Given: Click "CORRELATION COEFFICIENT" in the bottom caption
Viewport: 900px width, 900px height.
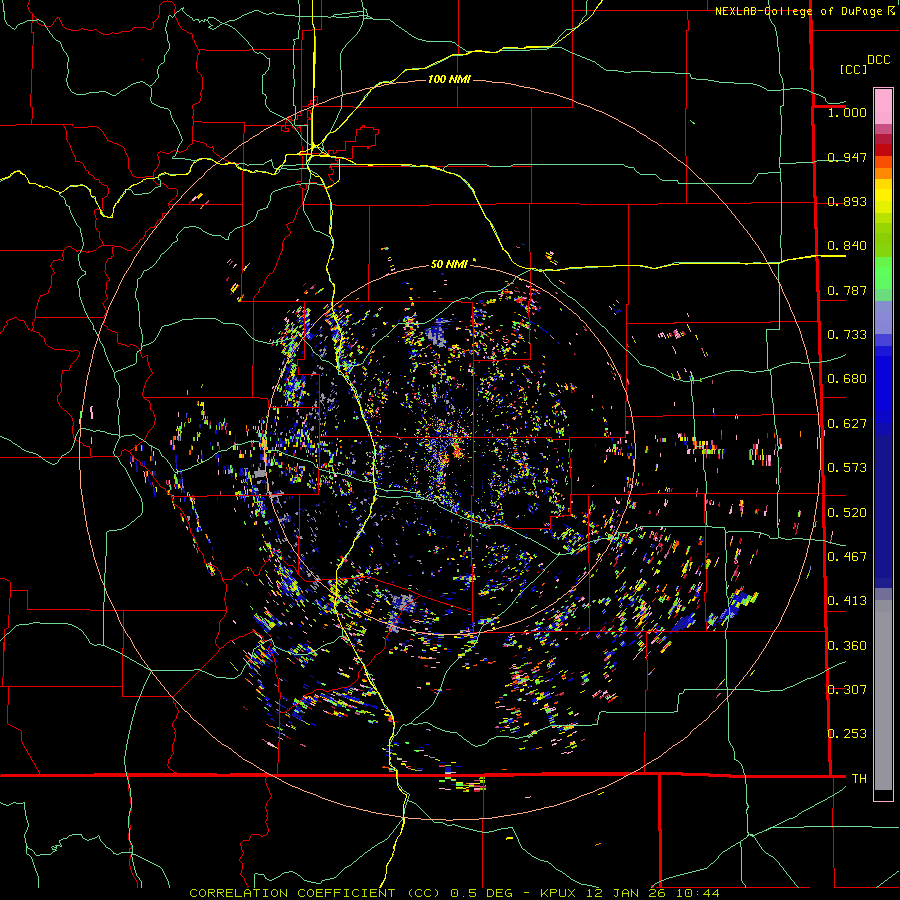Looking at the screenshot, I should pyautogui.click(x=292, y=893).
